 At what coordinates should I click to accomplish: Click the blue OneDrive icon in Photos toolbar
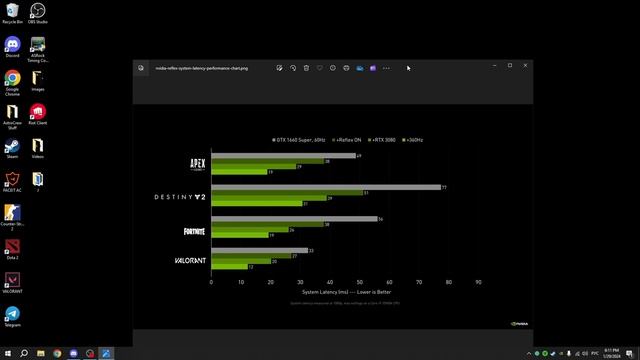tap(360, 68)
